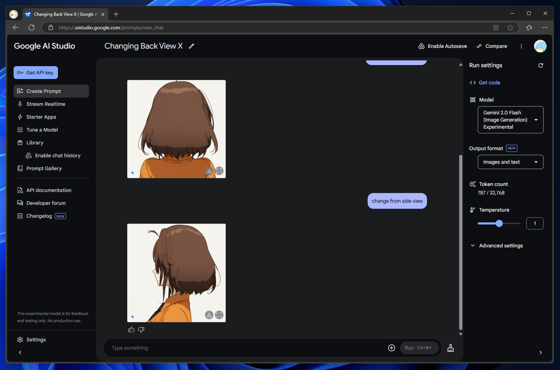Click the Token count label
560x370 pixels.
pos(493,184)
